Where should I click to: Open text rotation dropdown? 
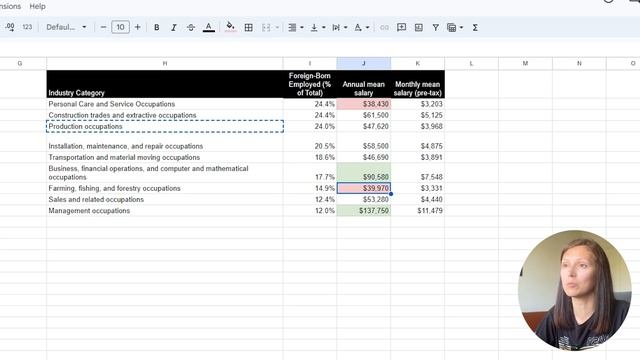coord(361,27)
